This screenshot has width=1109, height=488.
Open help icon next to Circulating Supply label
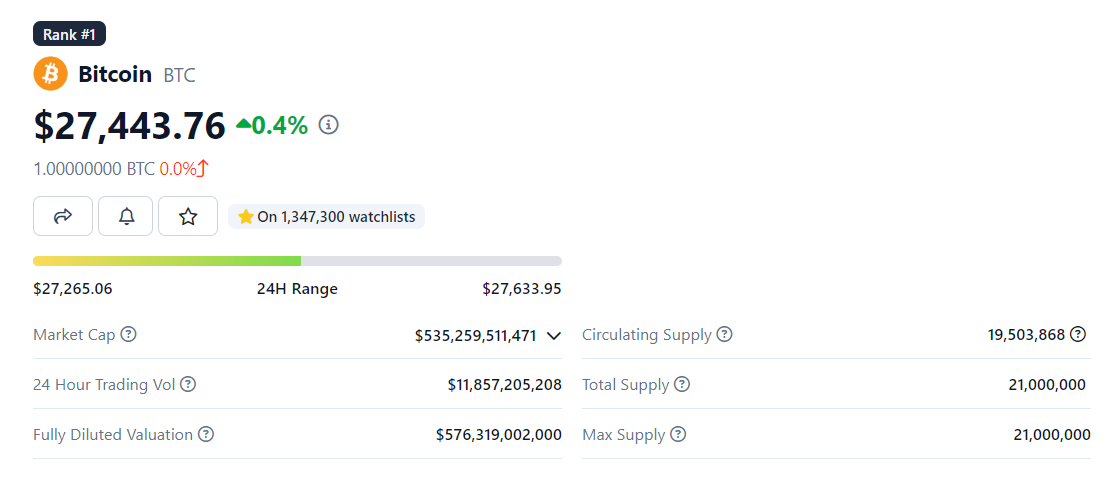[x=724, y=335]
